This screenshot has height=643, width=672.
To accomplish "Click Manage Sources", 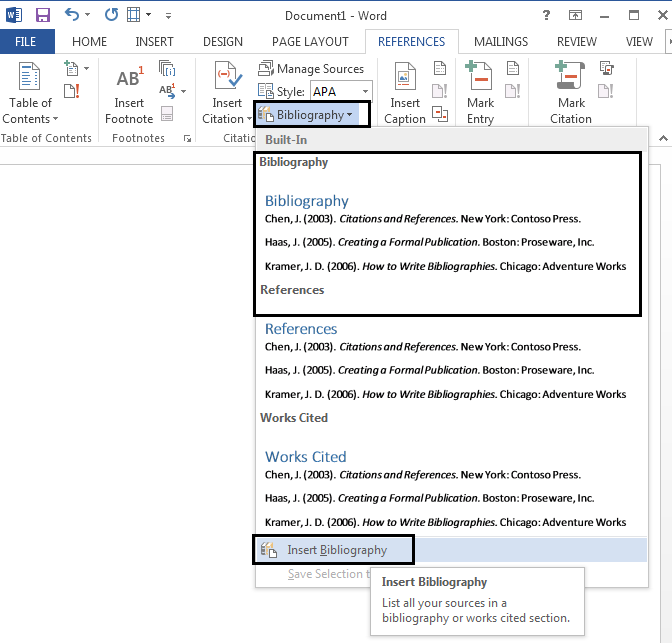I will click(311, 69).
